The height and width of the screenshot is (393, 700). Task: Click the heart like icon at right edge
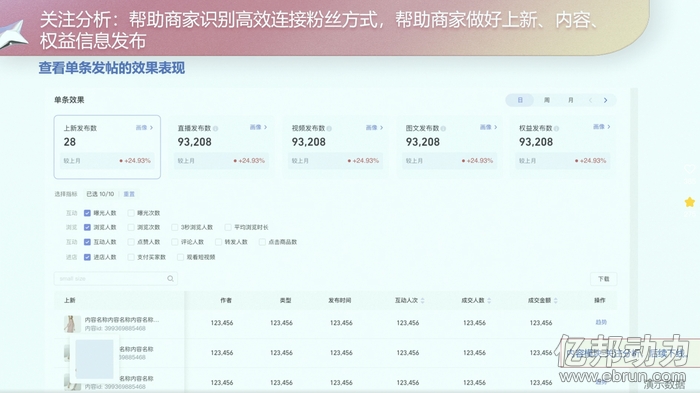[690, 169]
